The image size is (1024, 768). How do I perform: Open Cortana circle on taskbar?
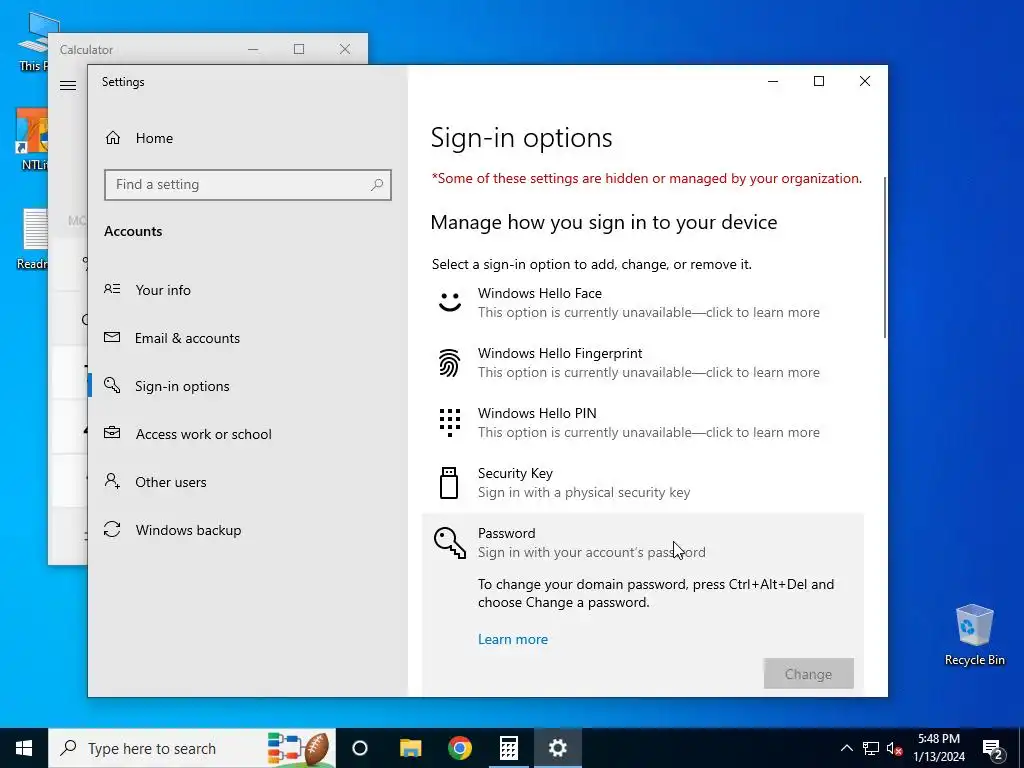[x=360, y=748]
